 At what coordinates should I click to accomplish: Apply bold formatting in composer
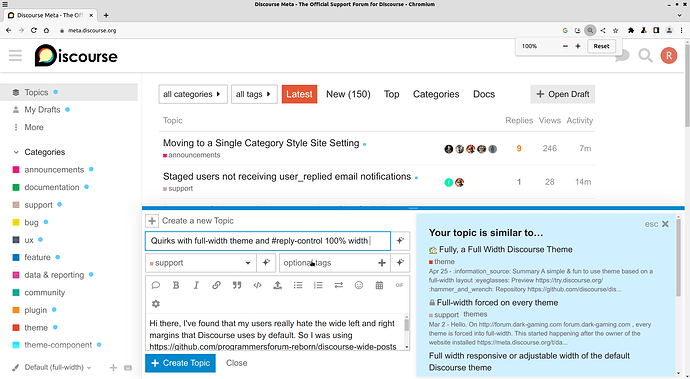tap(176, 285)
